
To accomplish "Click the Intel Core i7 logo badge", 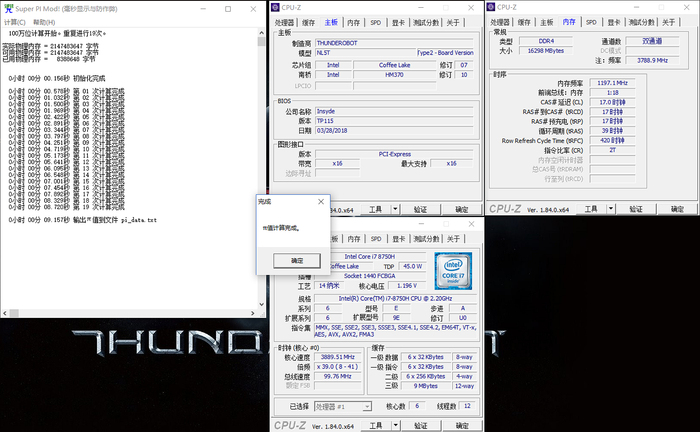I will [x=453, y=271].
